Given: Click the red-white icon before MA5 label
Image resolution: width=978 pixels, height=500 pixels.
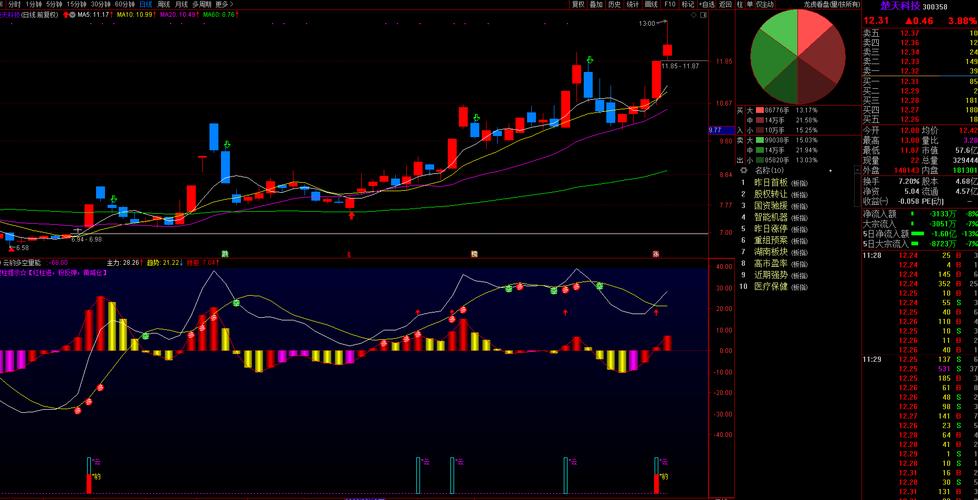Looking at the screenshot, I should click(x=68, y=16).
